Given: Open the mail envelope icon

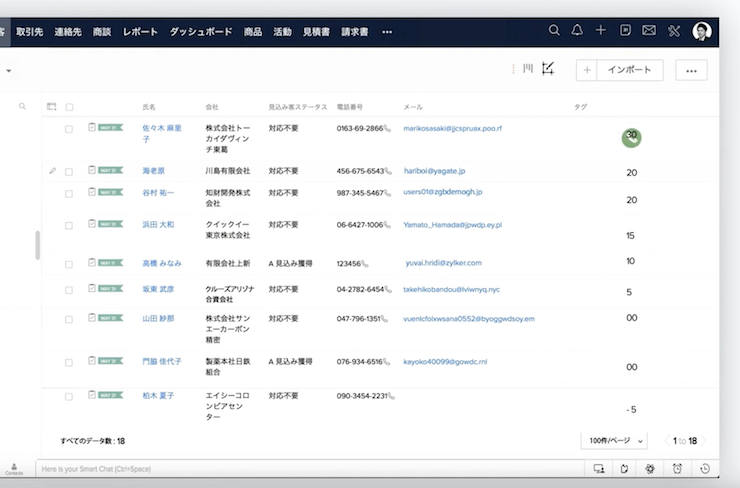Looking at the screenshot, I should click(649, 31).
